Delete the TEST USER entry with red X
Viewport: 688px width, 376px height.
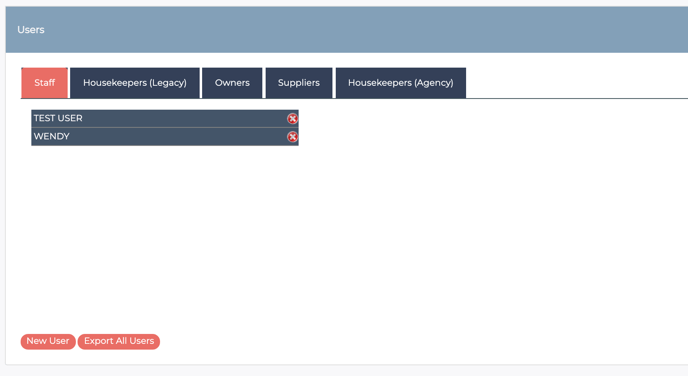pyautogui.click(x=292, y=118)
